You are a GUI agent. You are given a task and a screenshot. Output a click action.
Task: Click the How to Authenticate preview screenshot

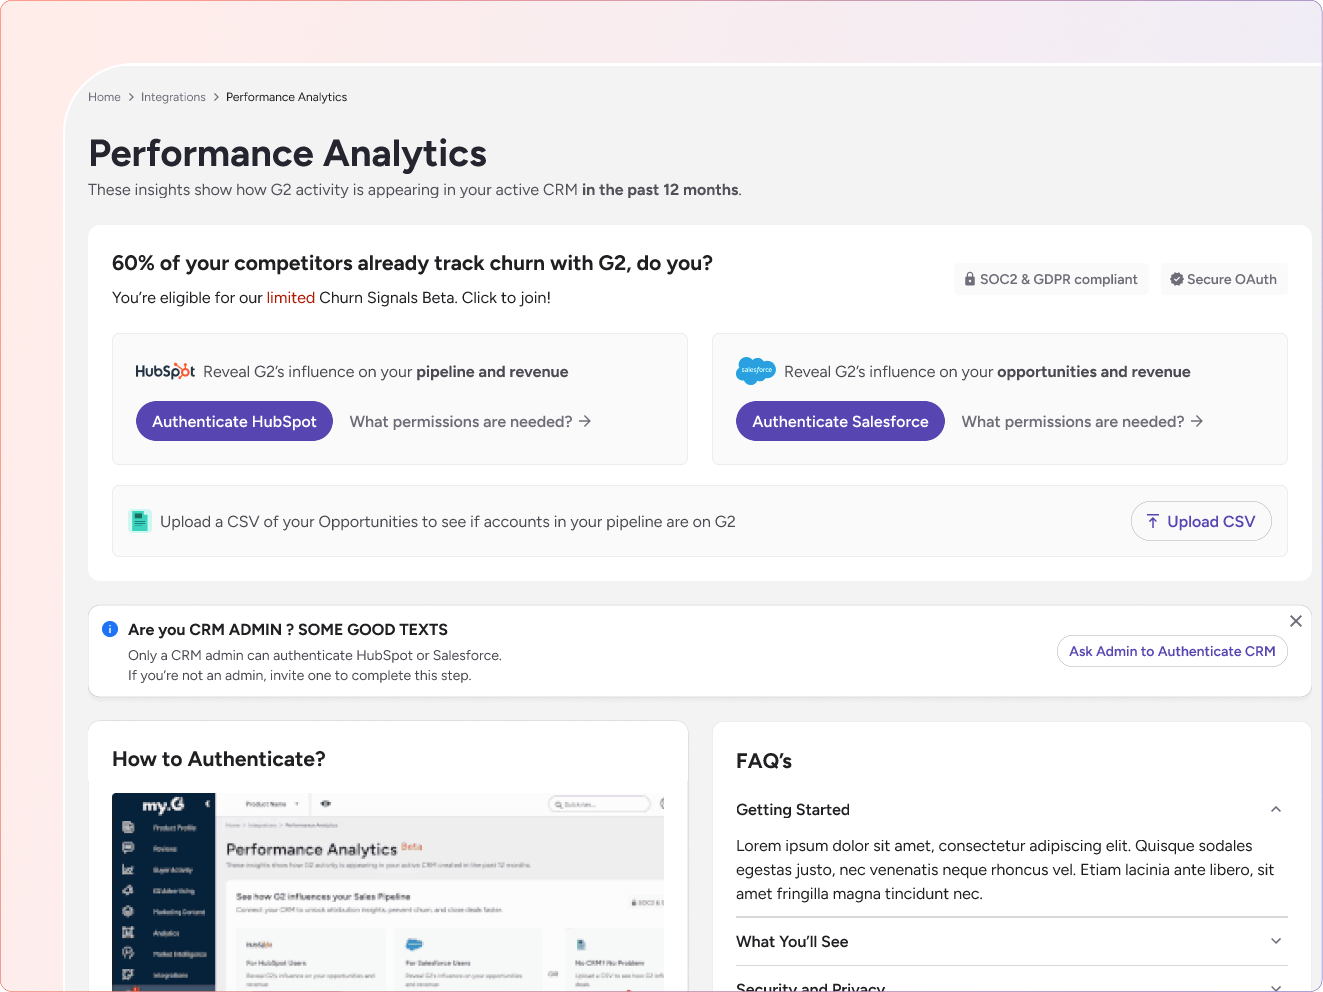click(x=387, y=890)
